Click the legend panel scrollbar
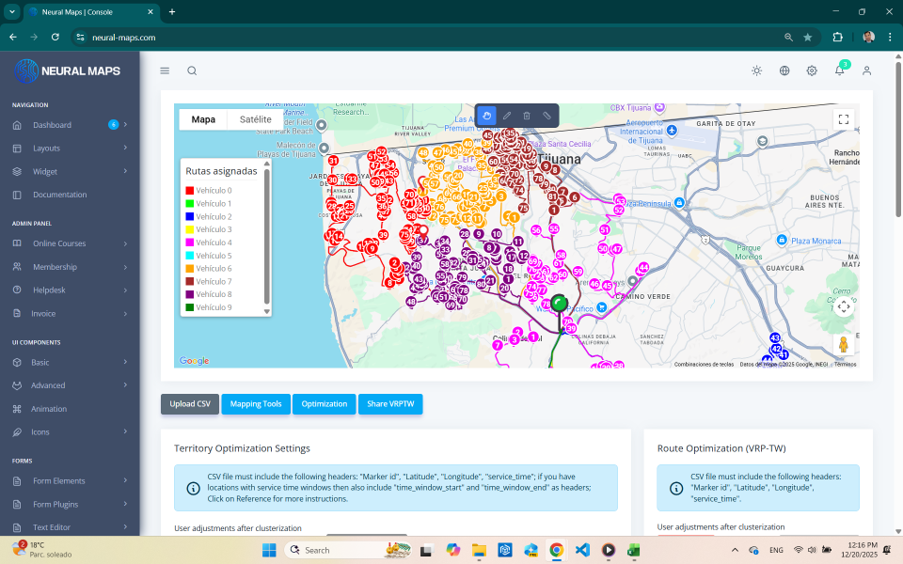Viewport: 903px width, 564px height. pos(267,237)
